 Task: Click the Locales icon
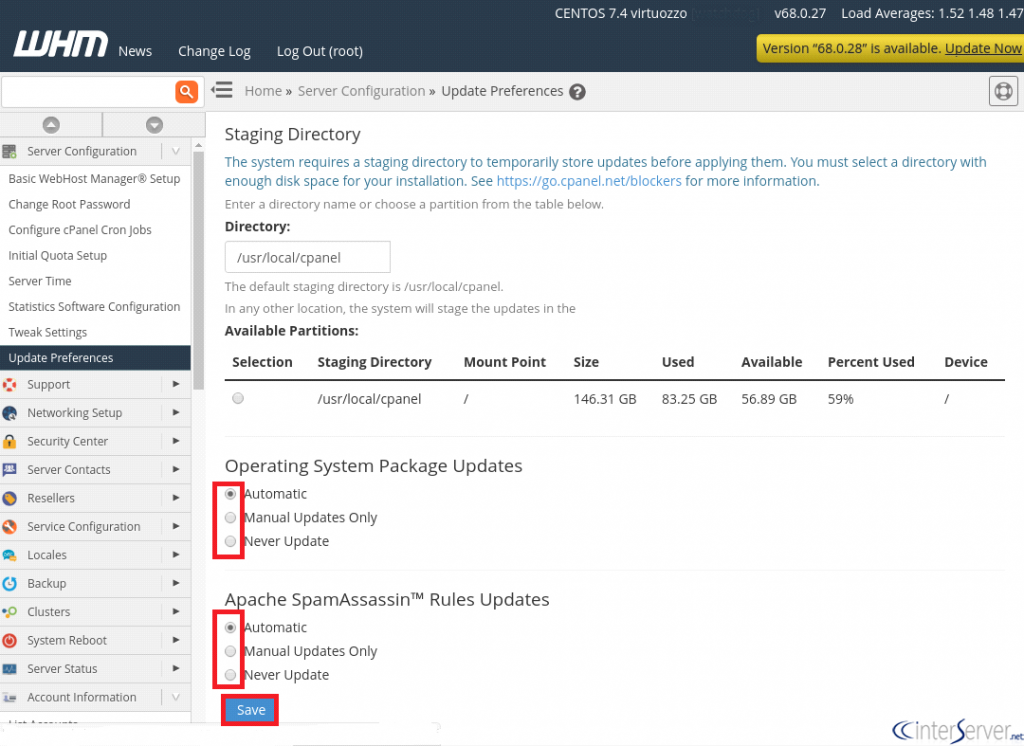point(10,555)
